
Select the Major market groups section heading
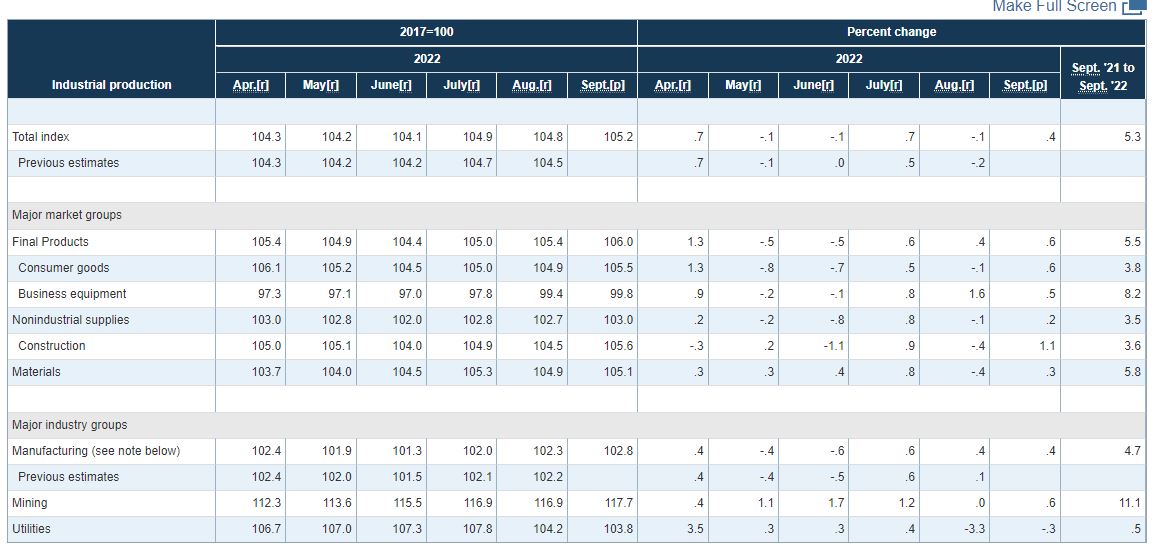66,215
